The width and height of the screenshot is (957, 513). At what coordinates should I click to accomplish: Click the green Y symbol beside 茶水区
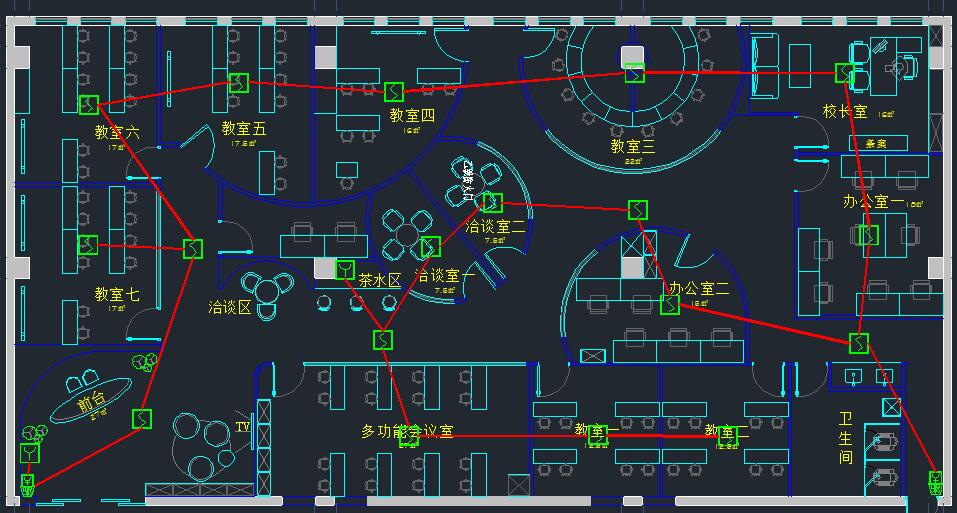pos(344,269)
